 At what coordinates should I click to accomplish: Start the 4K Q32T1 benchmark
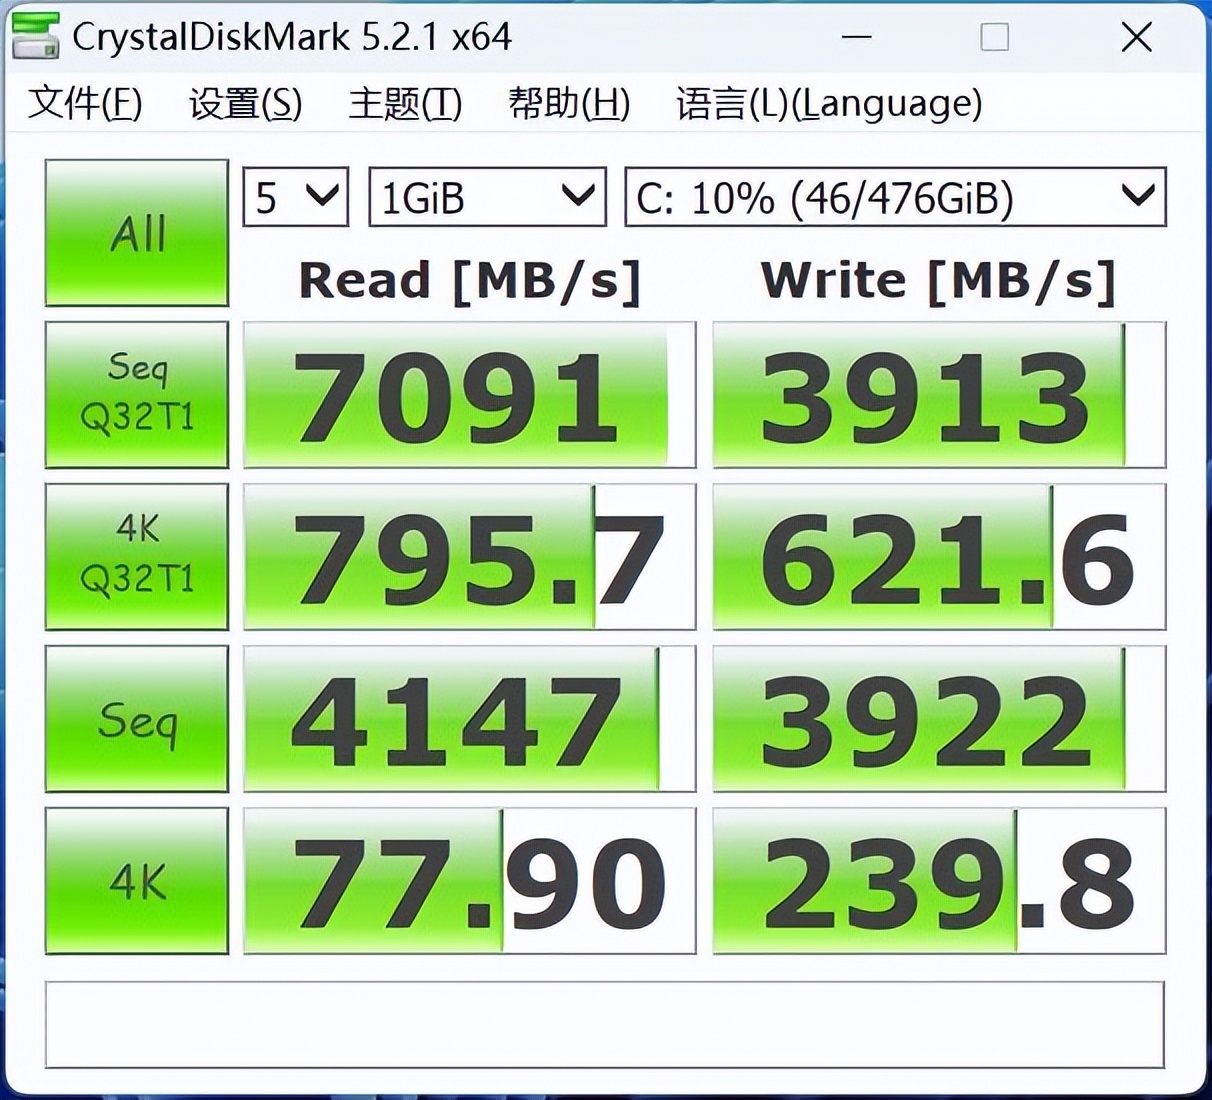[x=137, y=557]
